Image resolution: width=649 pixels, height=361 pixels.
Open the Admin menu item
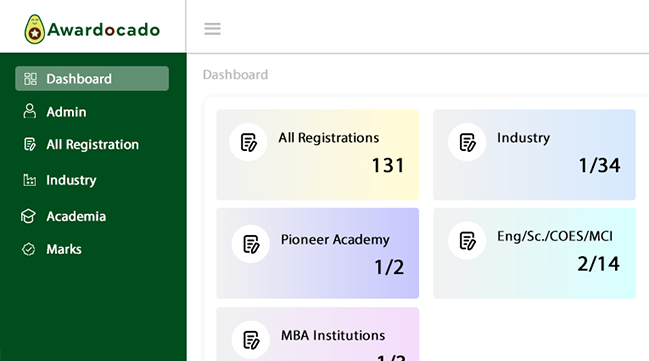pos(66,112)
